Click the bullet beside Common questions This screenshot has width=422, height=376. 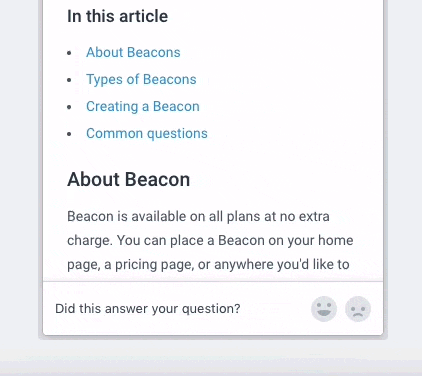69,134
